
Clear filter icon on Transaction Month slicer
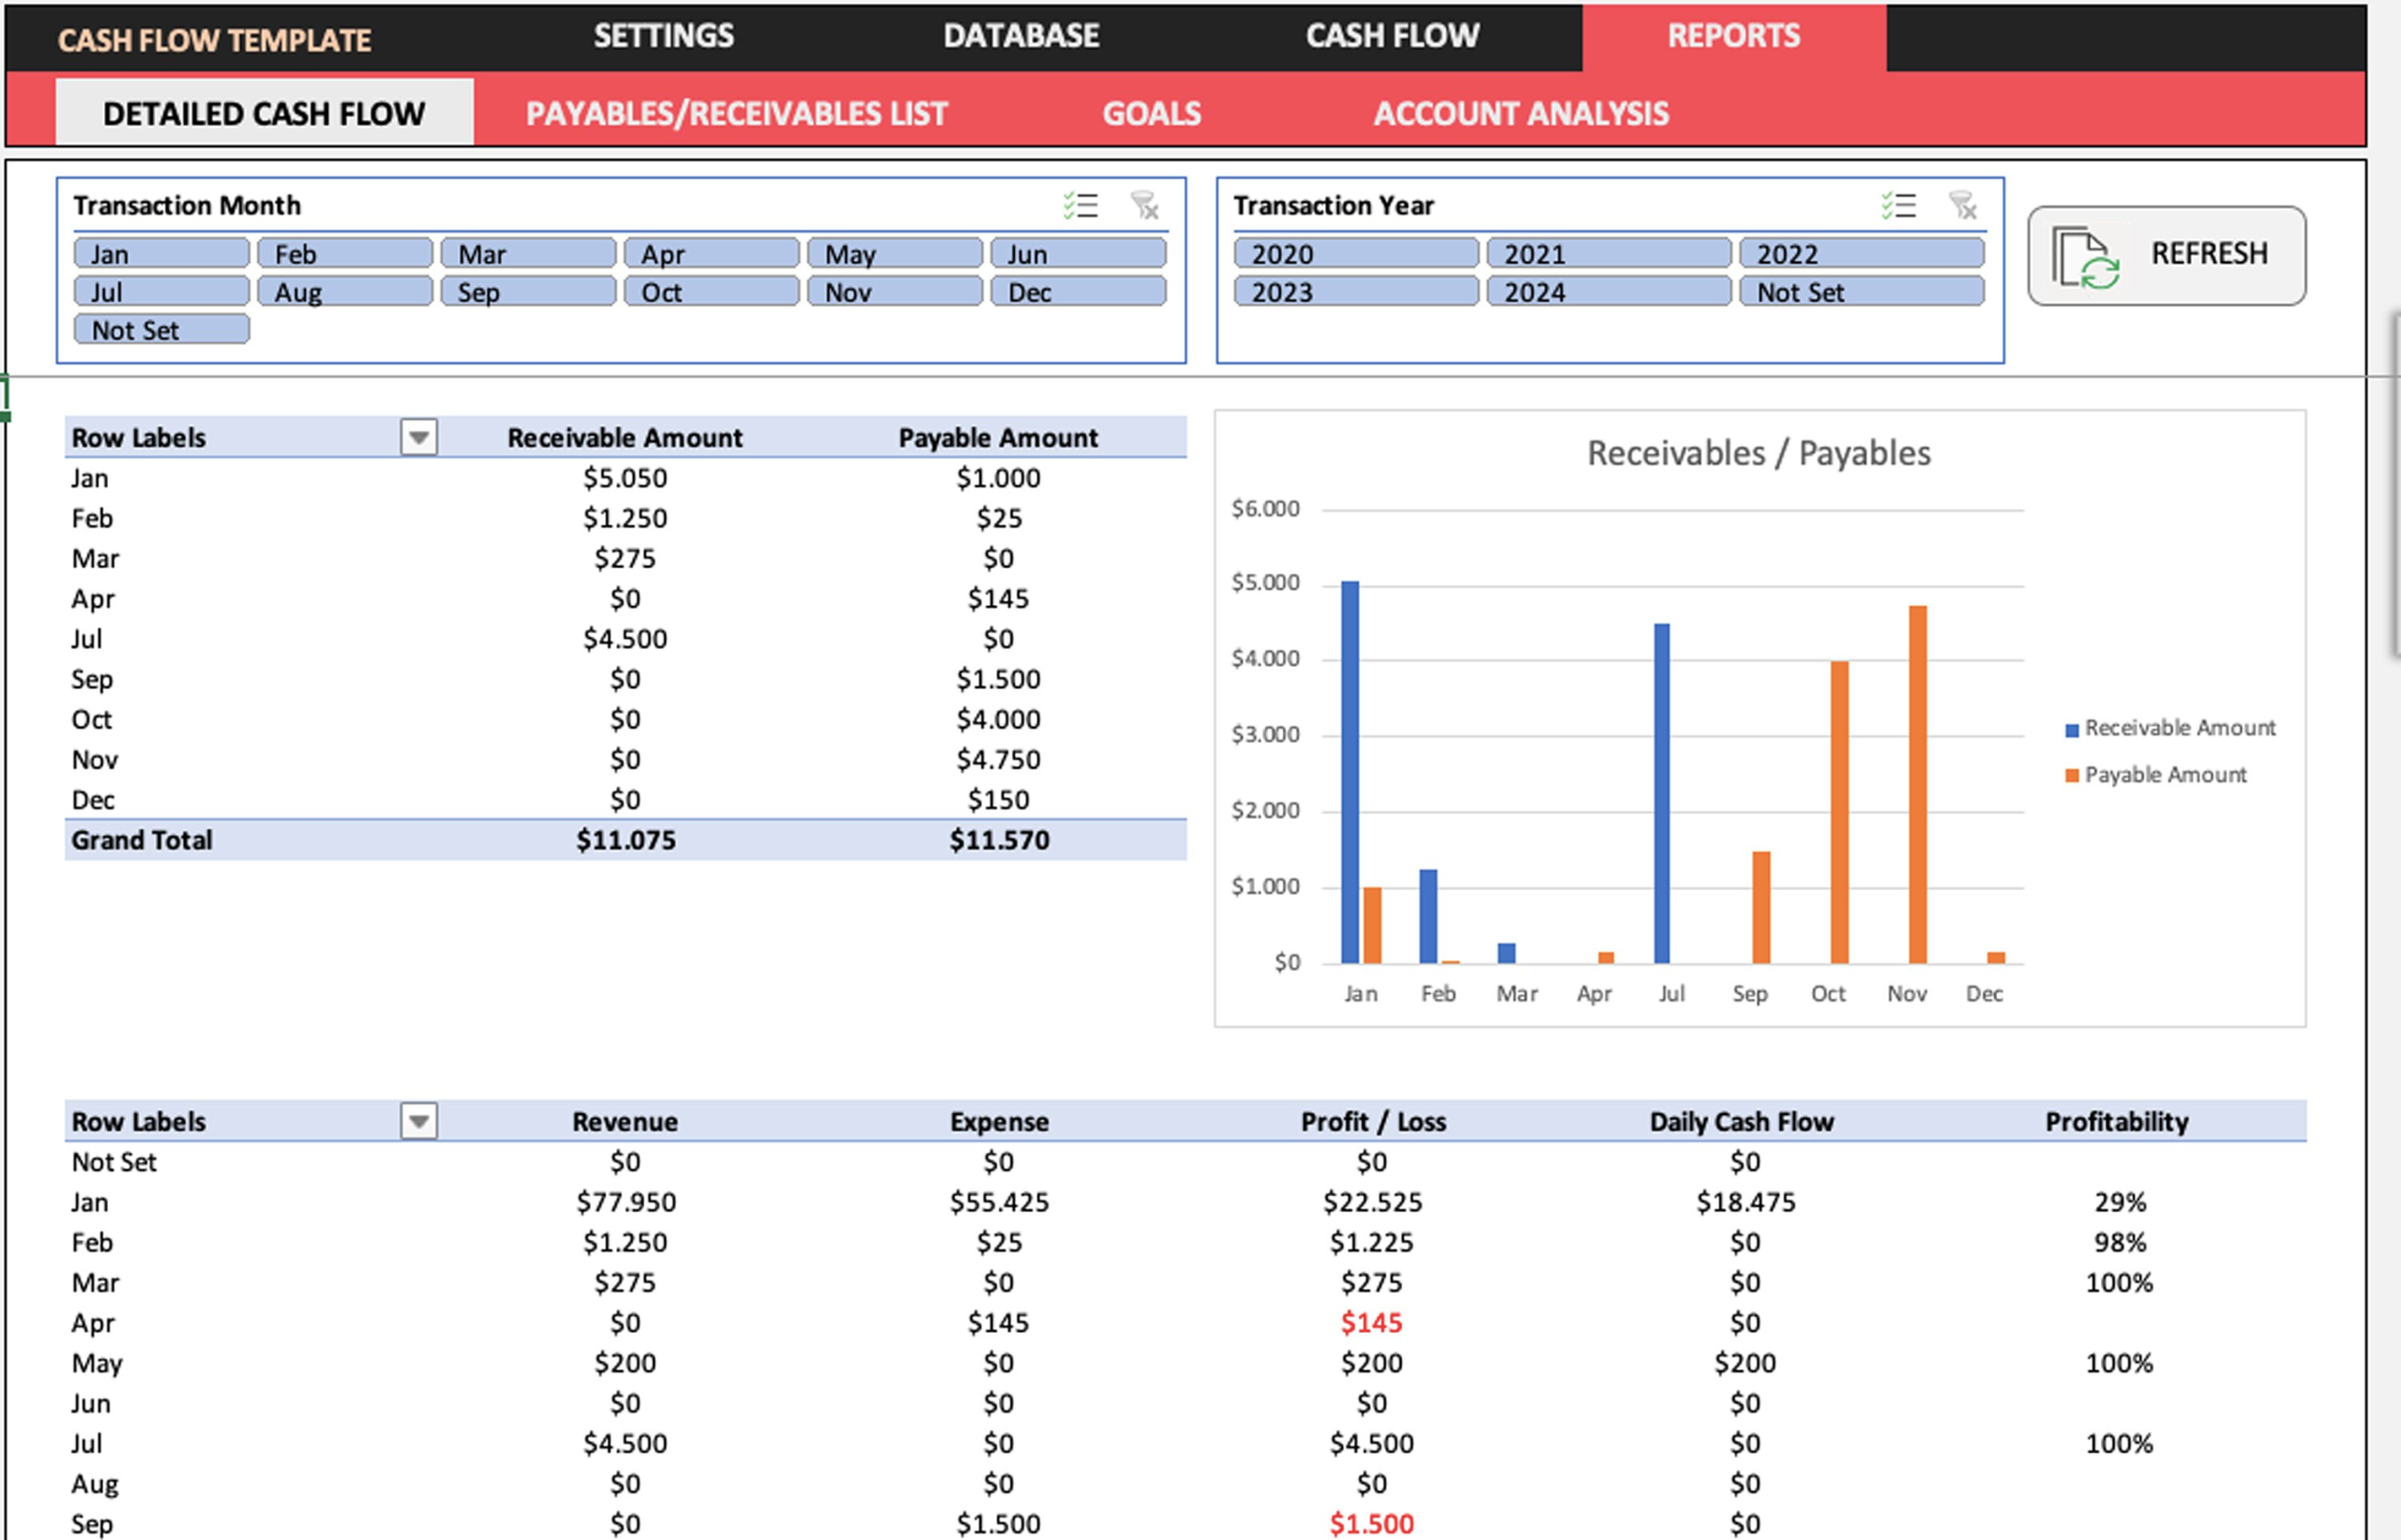pos(1144,206)
